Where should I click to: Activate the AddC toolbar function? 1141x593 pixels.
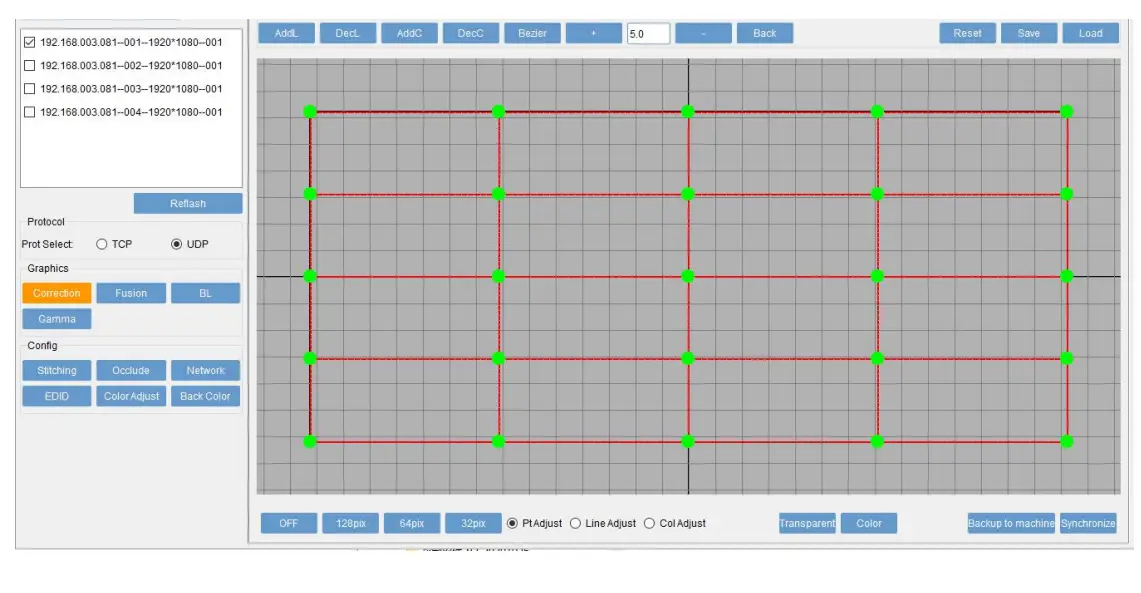pos(409,32)
